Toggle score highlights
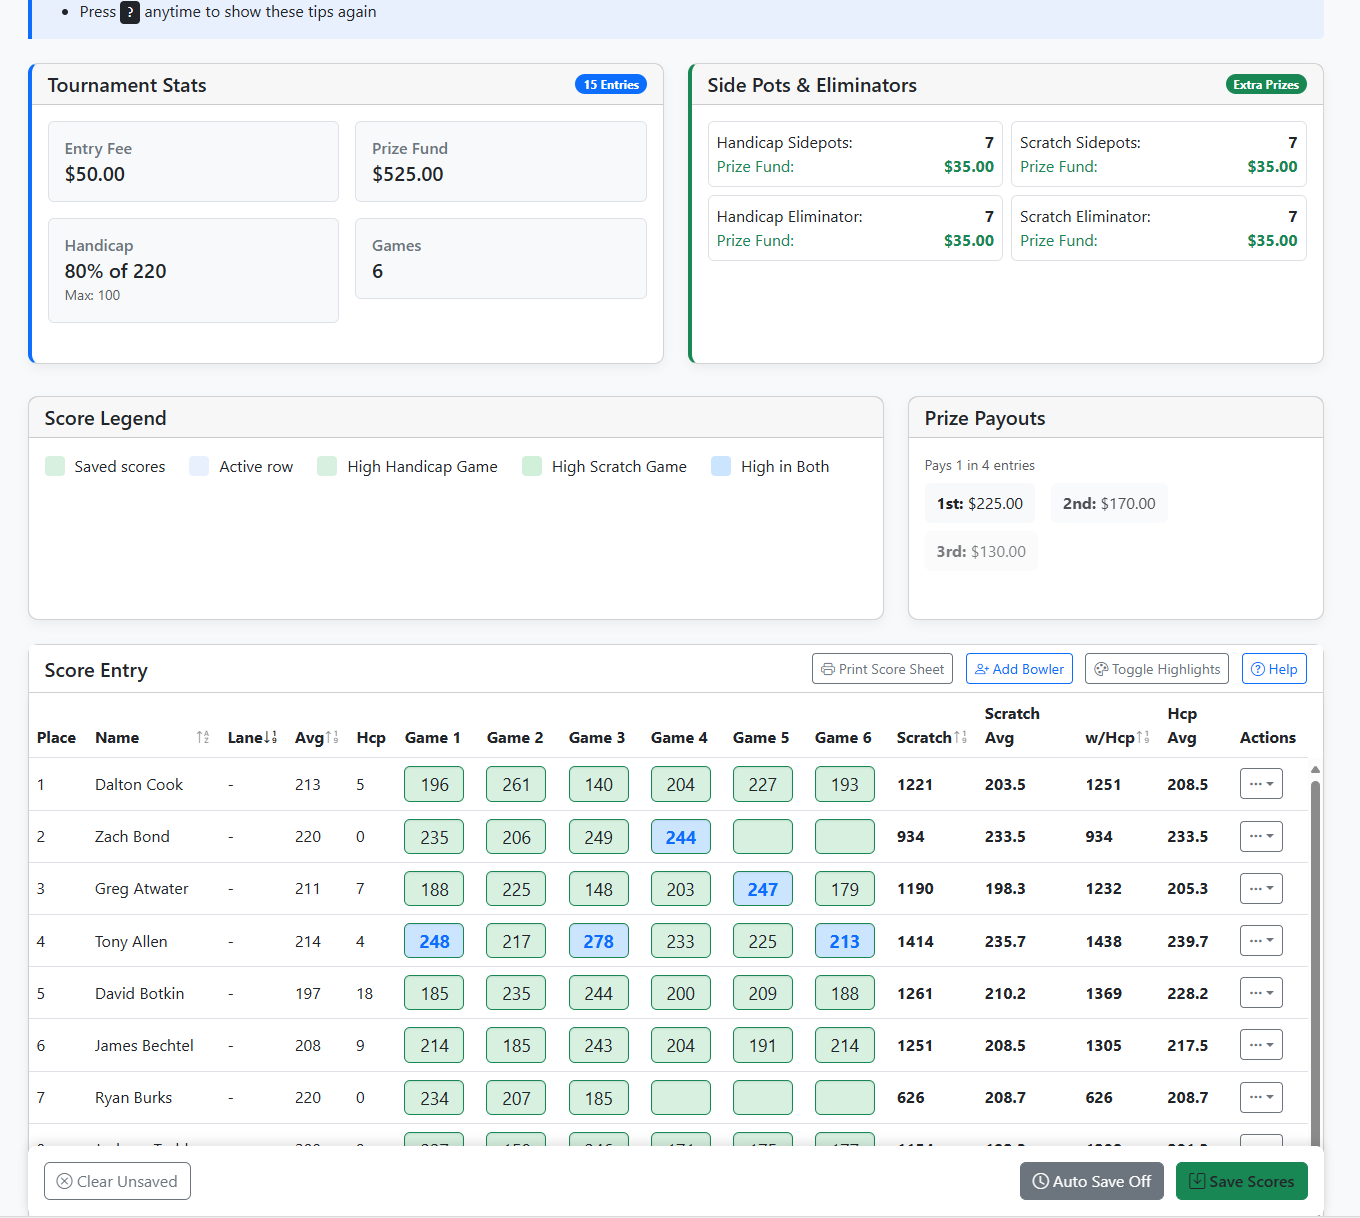The width and height of the screenshot is (1360, 1218). tap(1157, 669)
